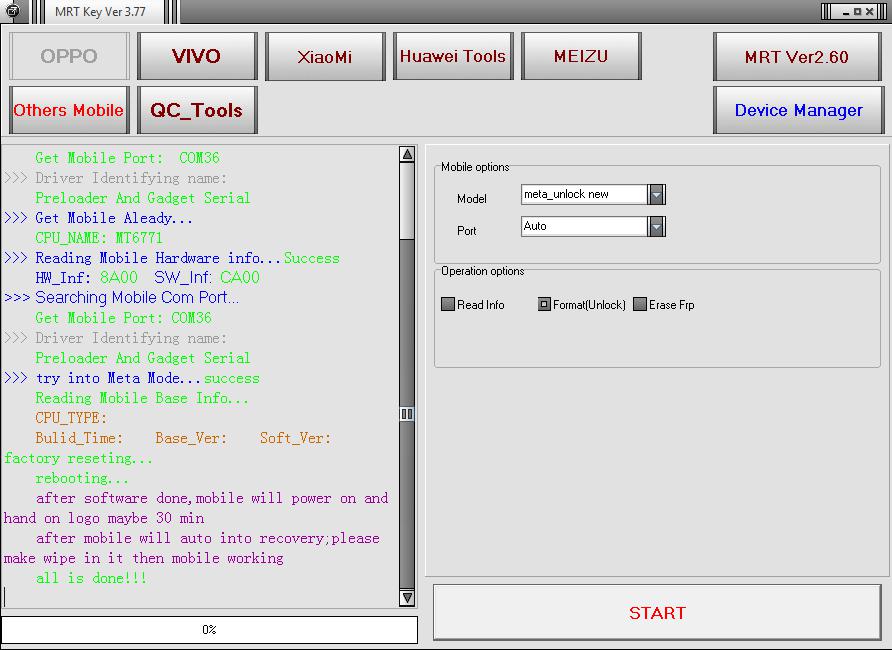Image resolution: width=892 pixels, height=650 pixels.
Task: Toggle the Format(Unlock) checkbox
Action: [544, 304]
